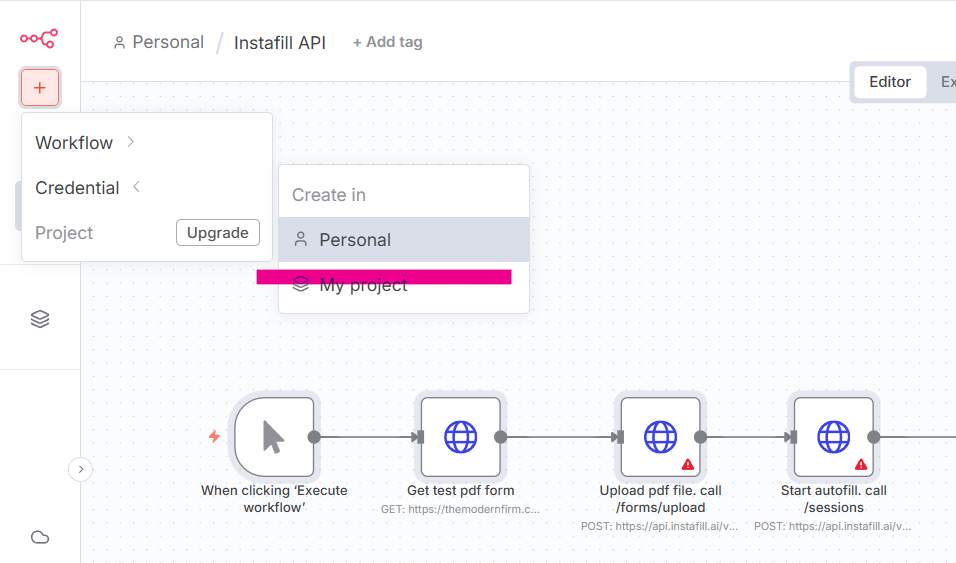Select the manual trigger cursor node

tap(274, 437)
